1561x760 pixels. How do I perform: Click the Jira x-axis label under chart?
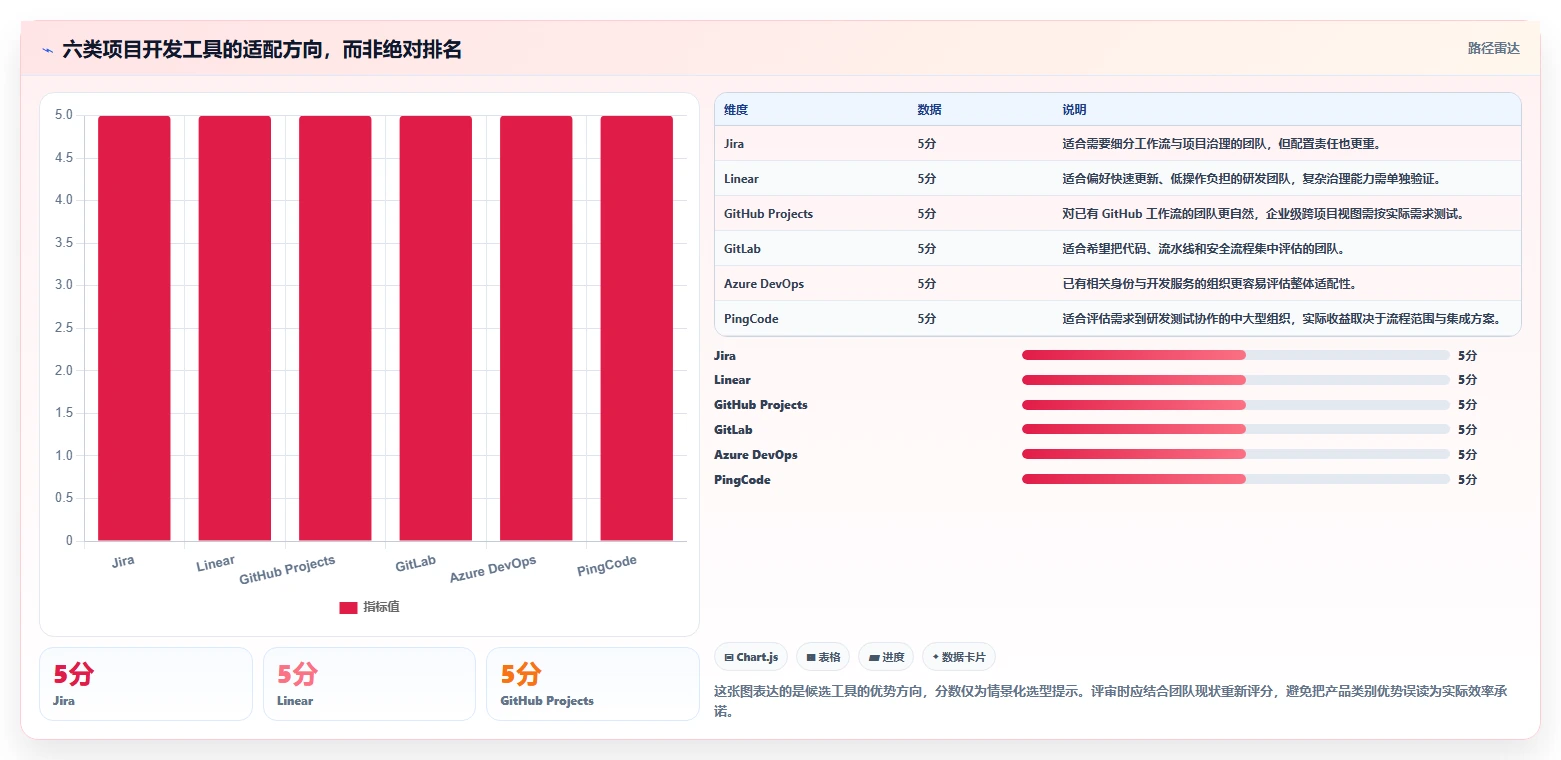[123, 561]
